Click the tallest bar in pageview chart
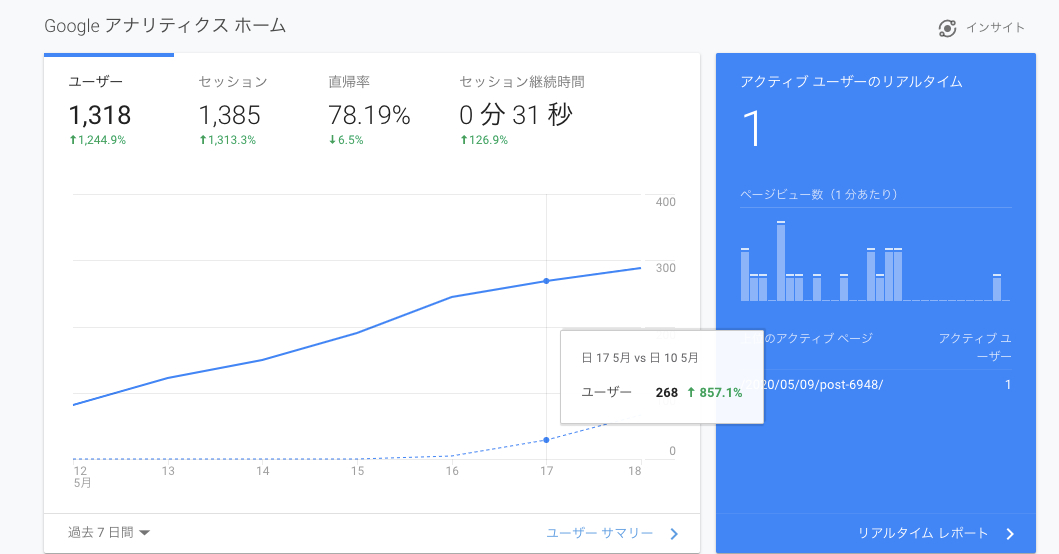Image resolution: width=1059 pixels, height=554 pixels. pos(781,261)
